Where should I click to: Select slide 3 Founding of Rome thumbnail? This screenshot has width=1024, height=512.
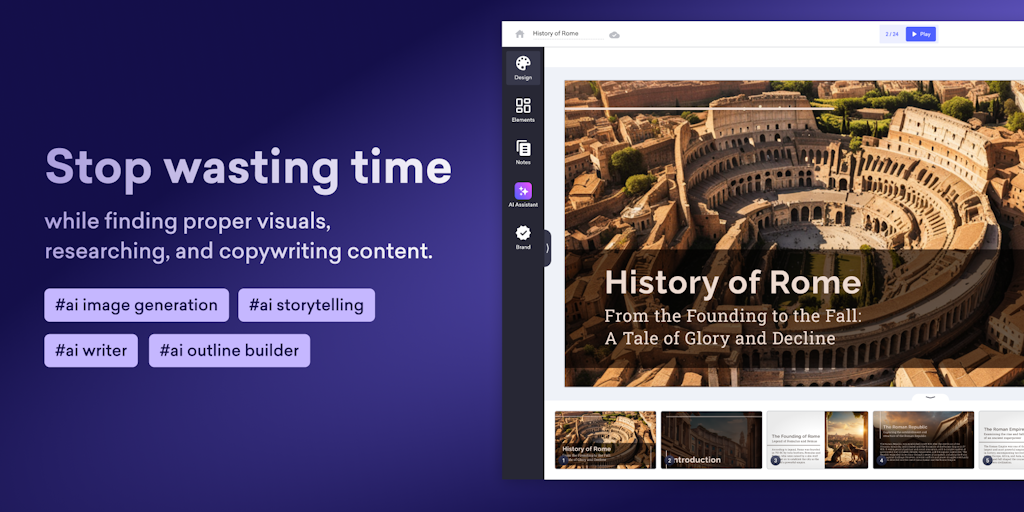coord(817,440)
